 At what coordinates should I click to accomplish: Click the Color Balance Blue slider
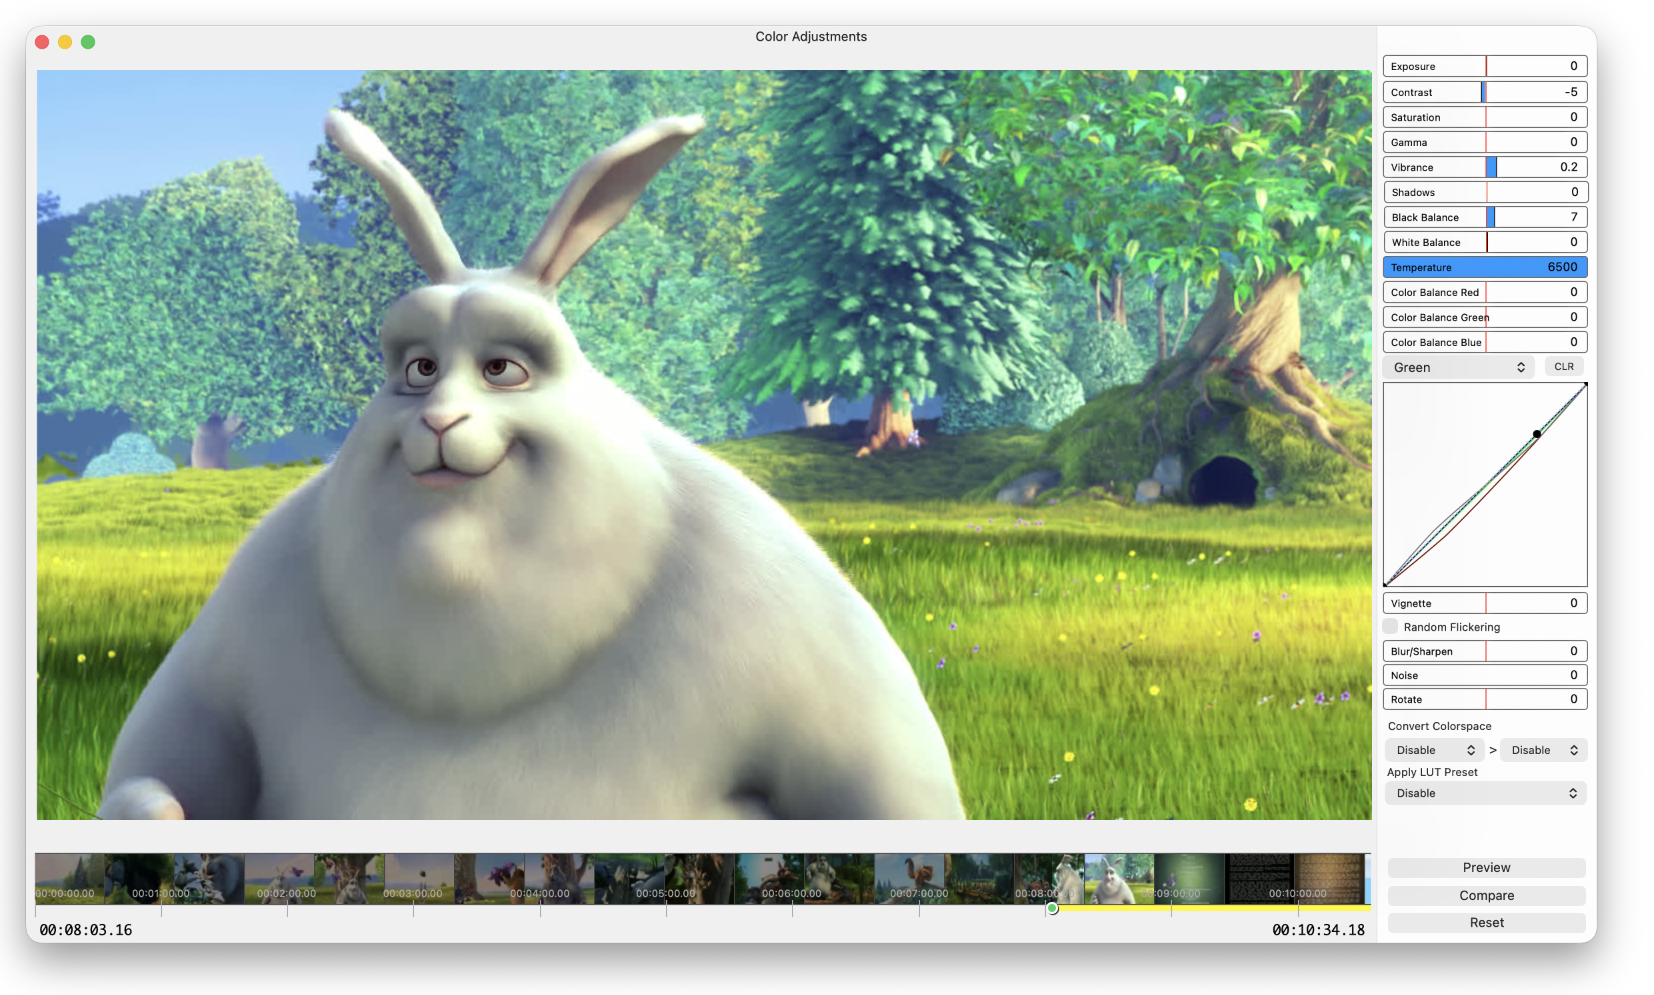pyautogui.click(x=1485, y=342)
